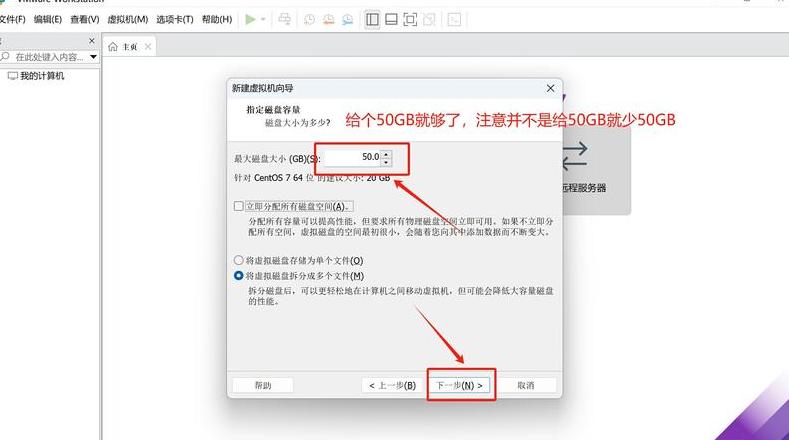This screenshot has width=789, height=440.
Task: Click the 我的计算机 monitor icon
Action: pos(13,76)
